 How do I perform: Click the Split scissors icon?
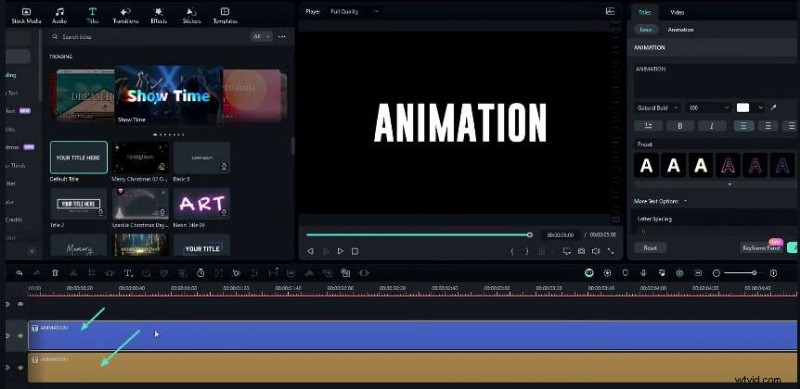click(73, 273)
